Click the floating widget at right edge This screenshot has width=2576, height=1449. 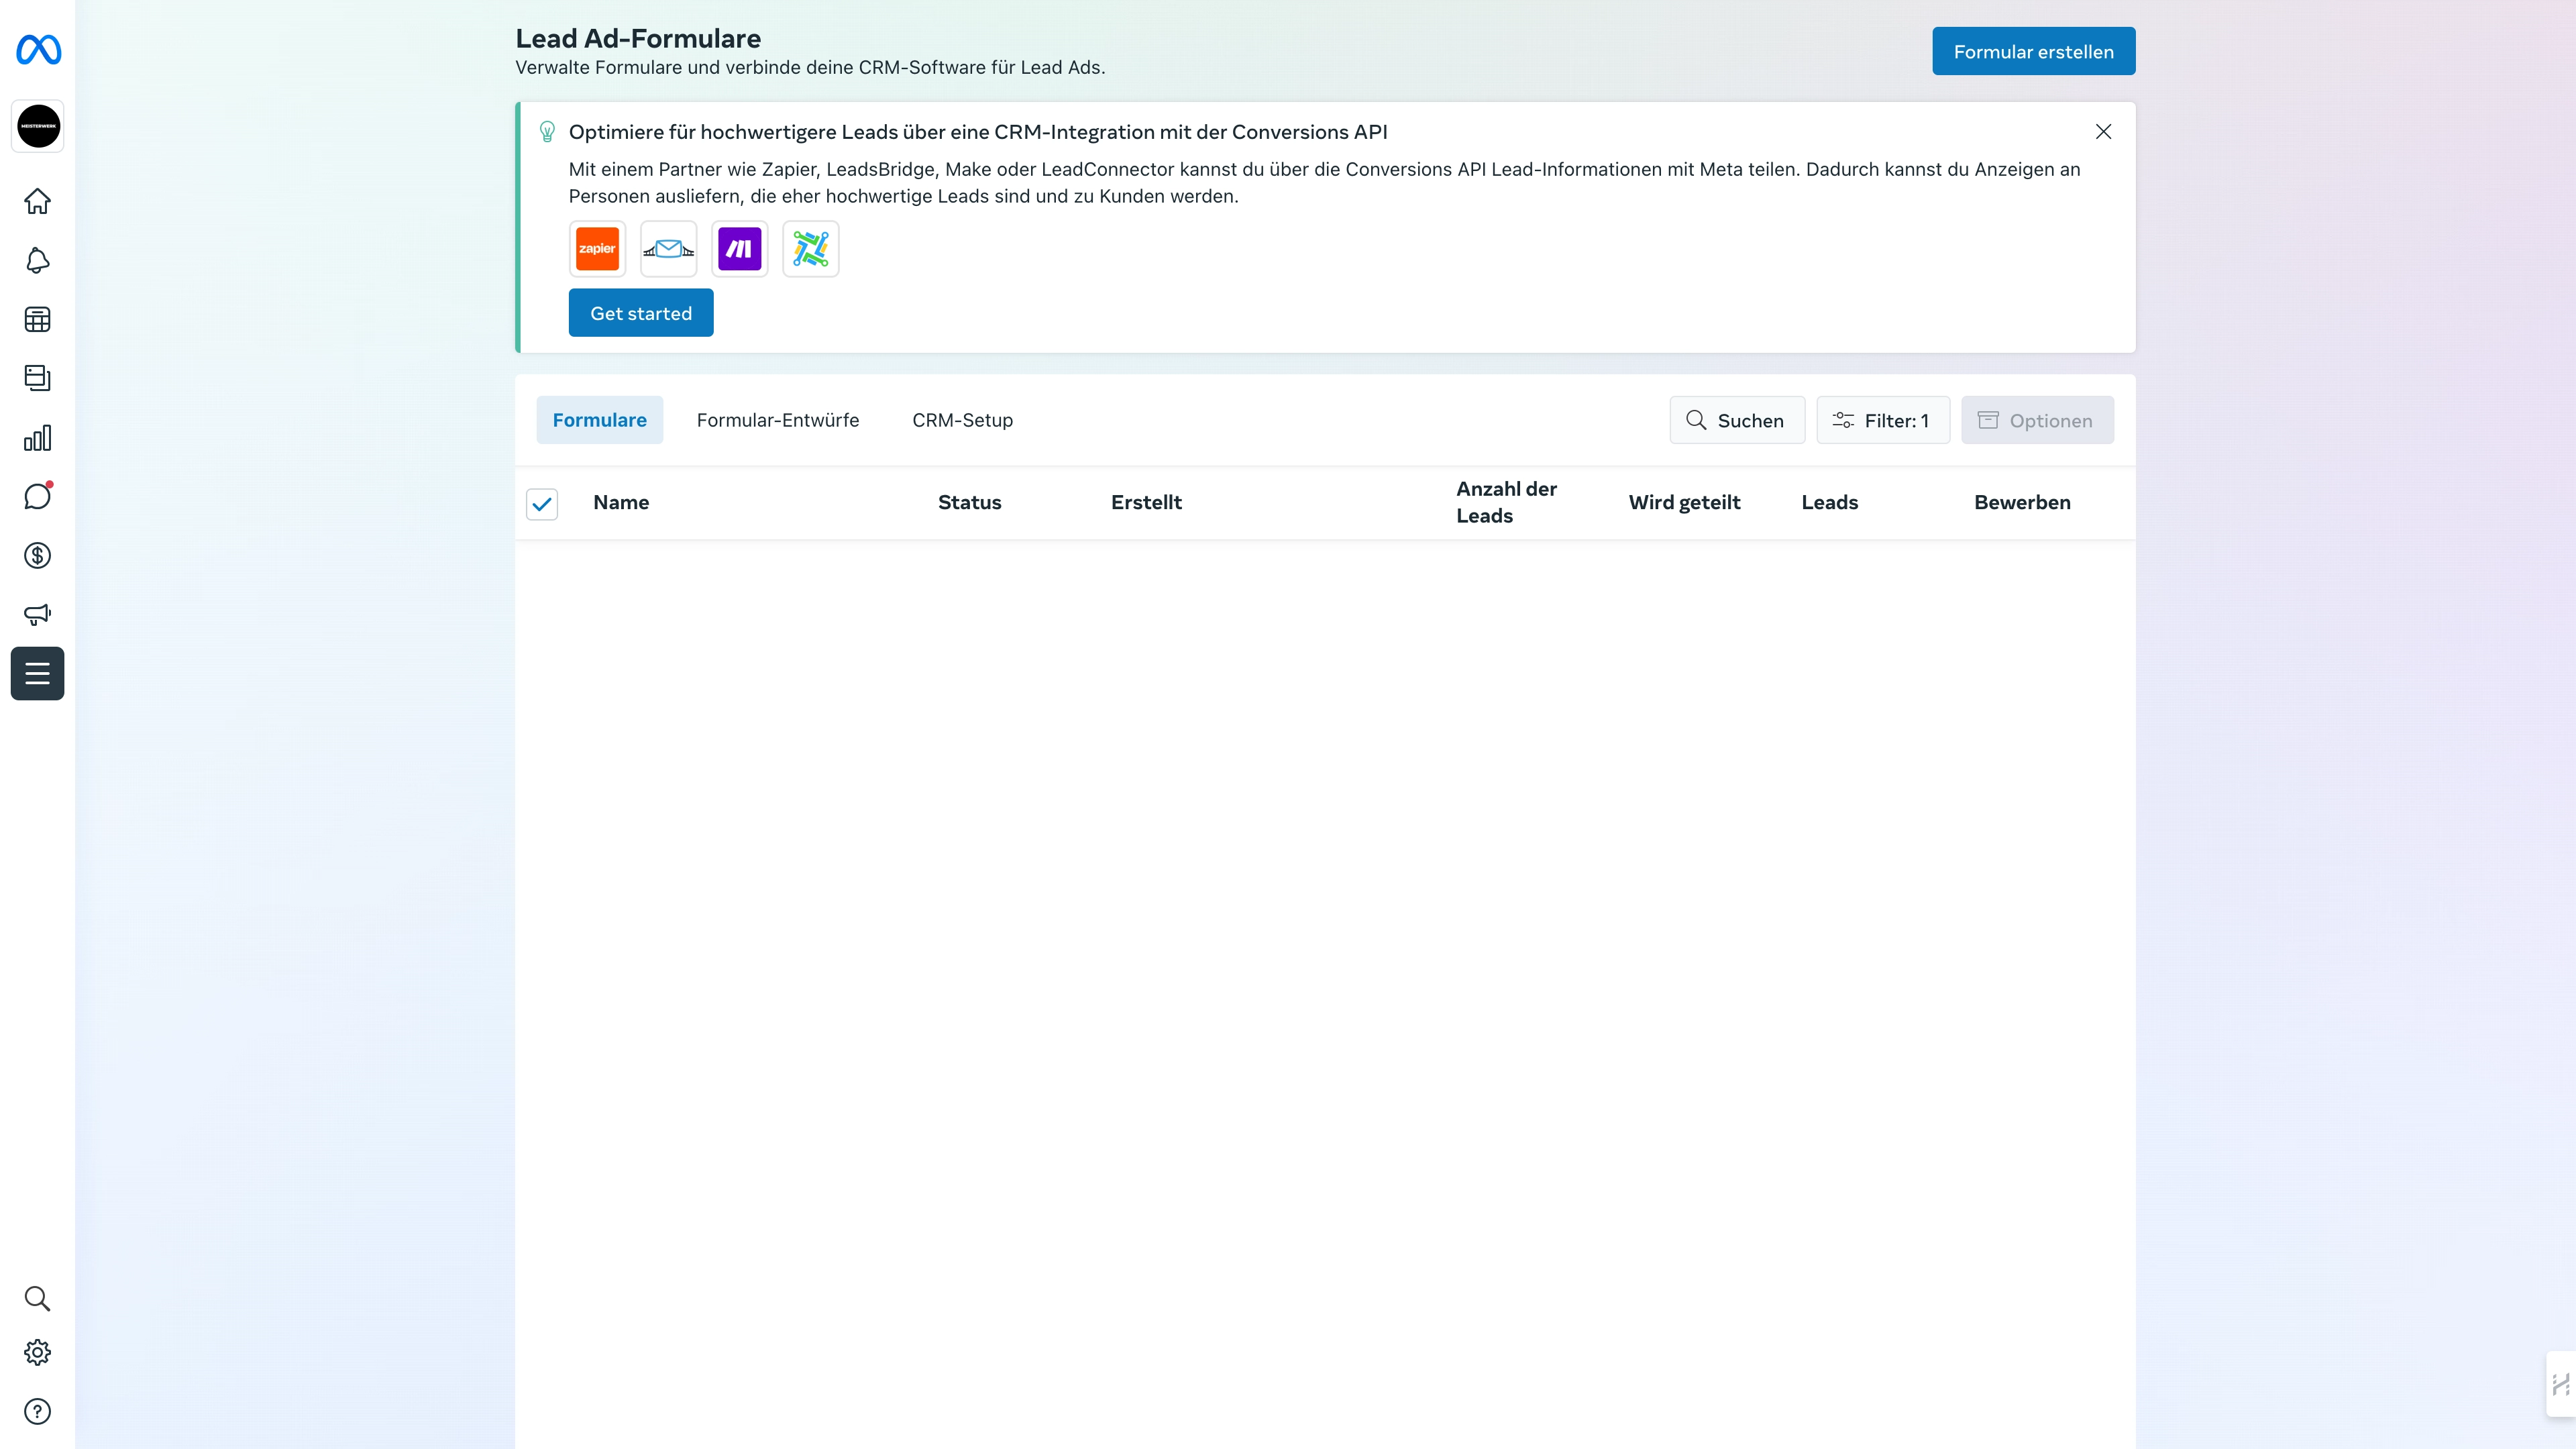click(x=2561, y=1384)
